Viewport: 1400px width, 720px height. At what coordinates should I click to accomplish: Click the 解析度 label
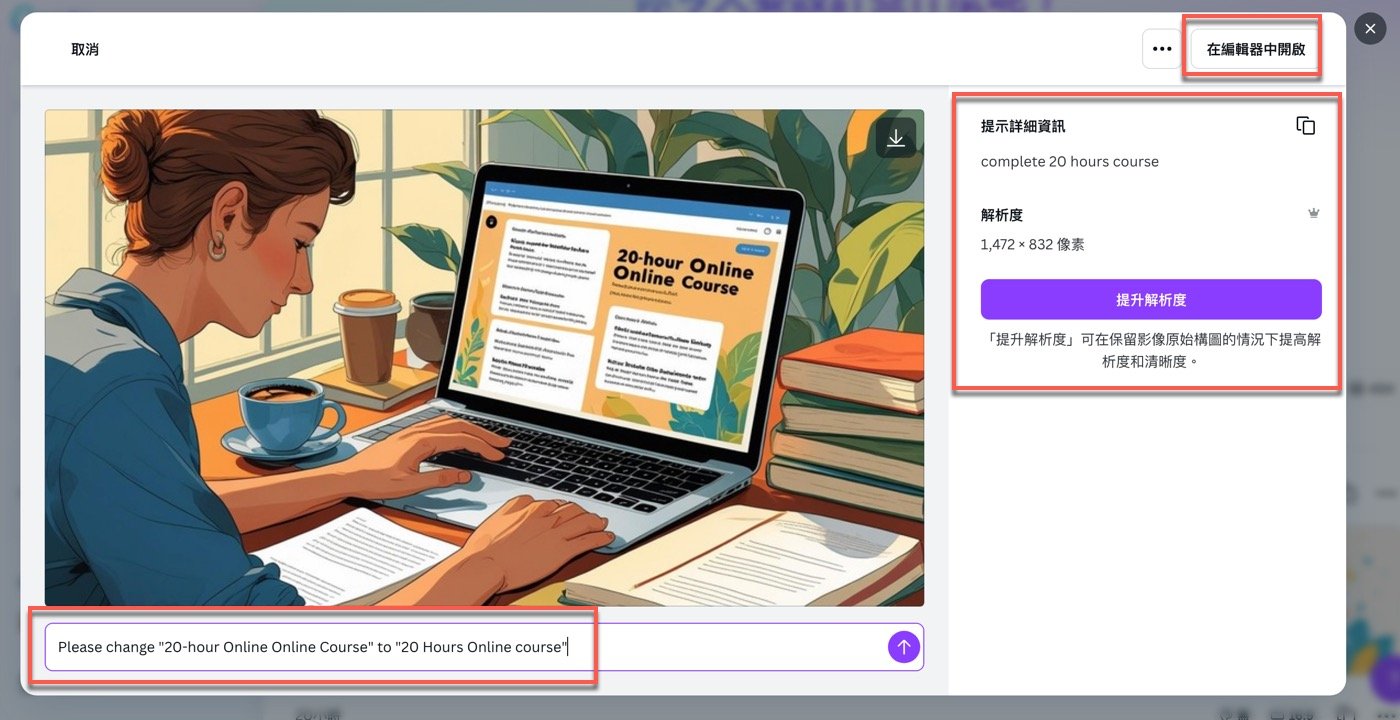(1002, 215)
